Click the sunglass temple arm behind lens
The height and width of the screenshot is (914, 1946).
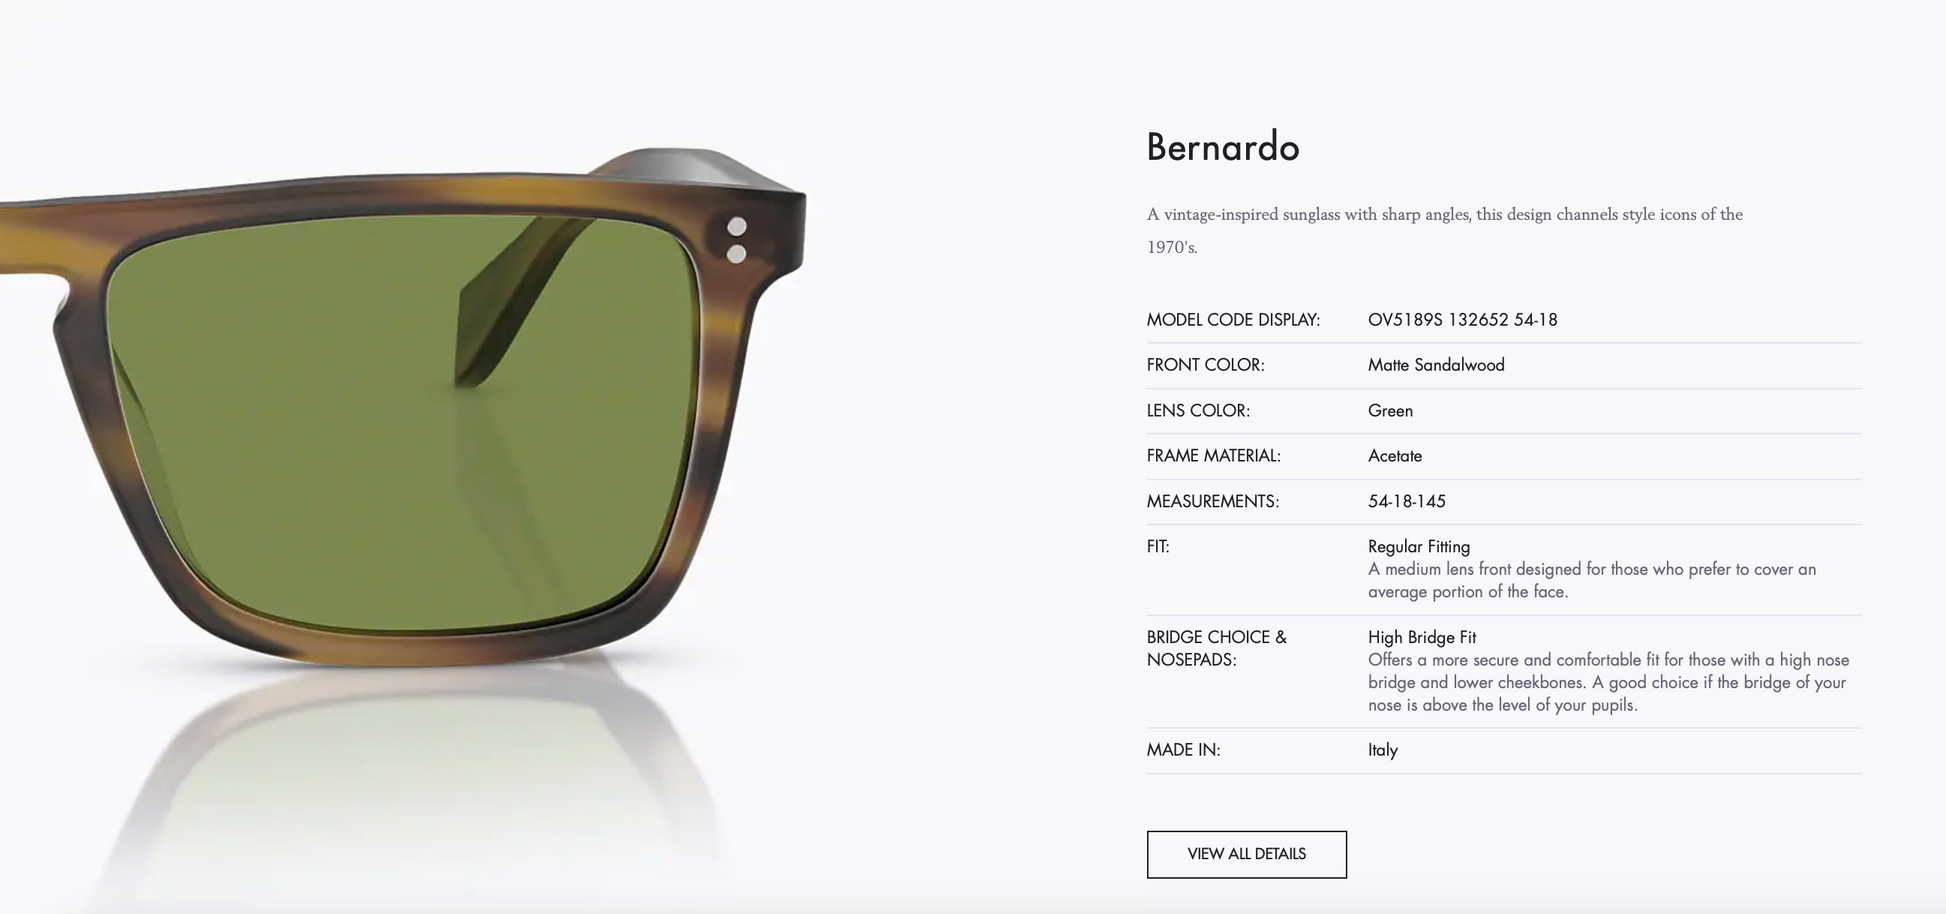(x=520, y=300)
